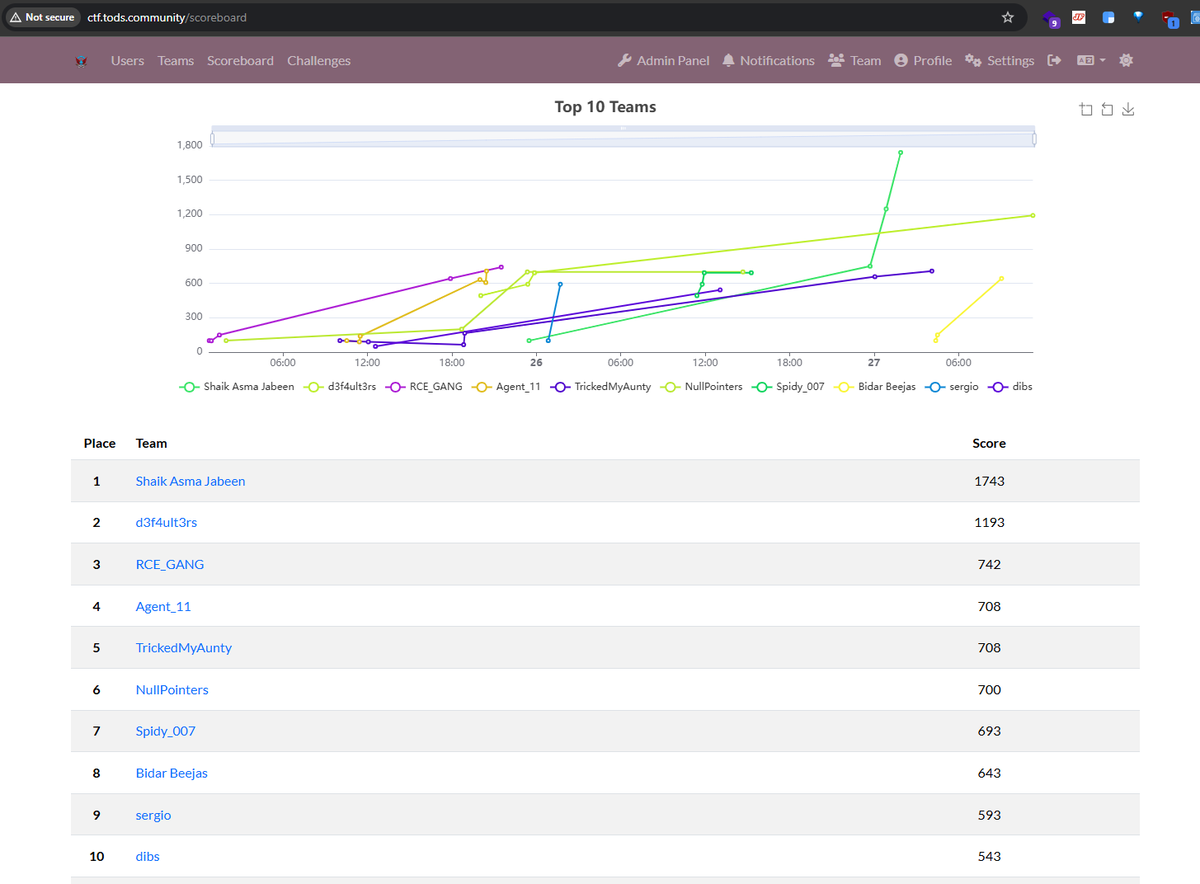Activate chart zoom tool icon
The width and height of the screenshot is (1200, 884).
coord(1086,109)
